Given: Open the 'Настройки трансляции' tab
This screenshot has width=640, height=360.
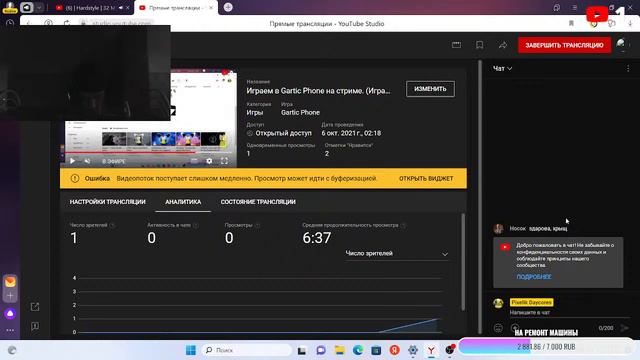Looking at the screenshot, I should (107, 202).
